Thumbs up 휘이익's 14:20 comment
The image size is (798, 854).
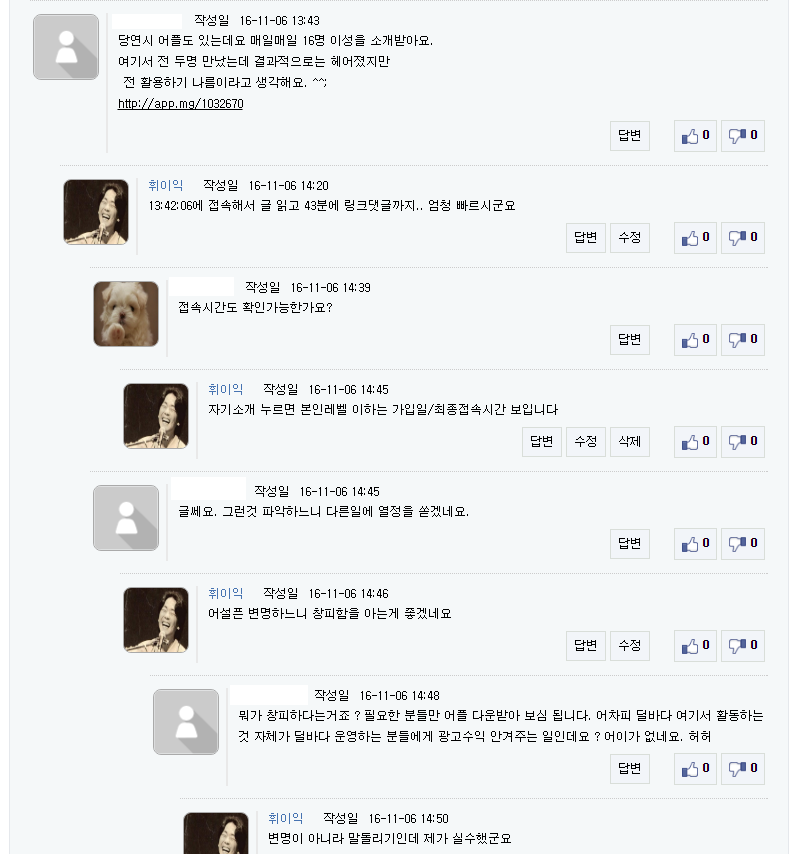click(x=695, y=238)
